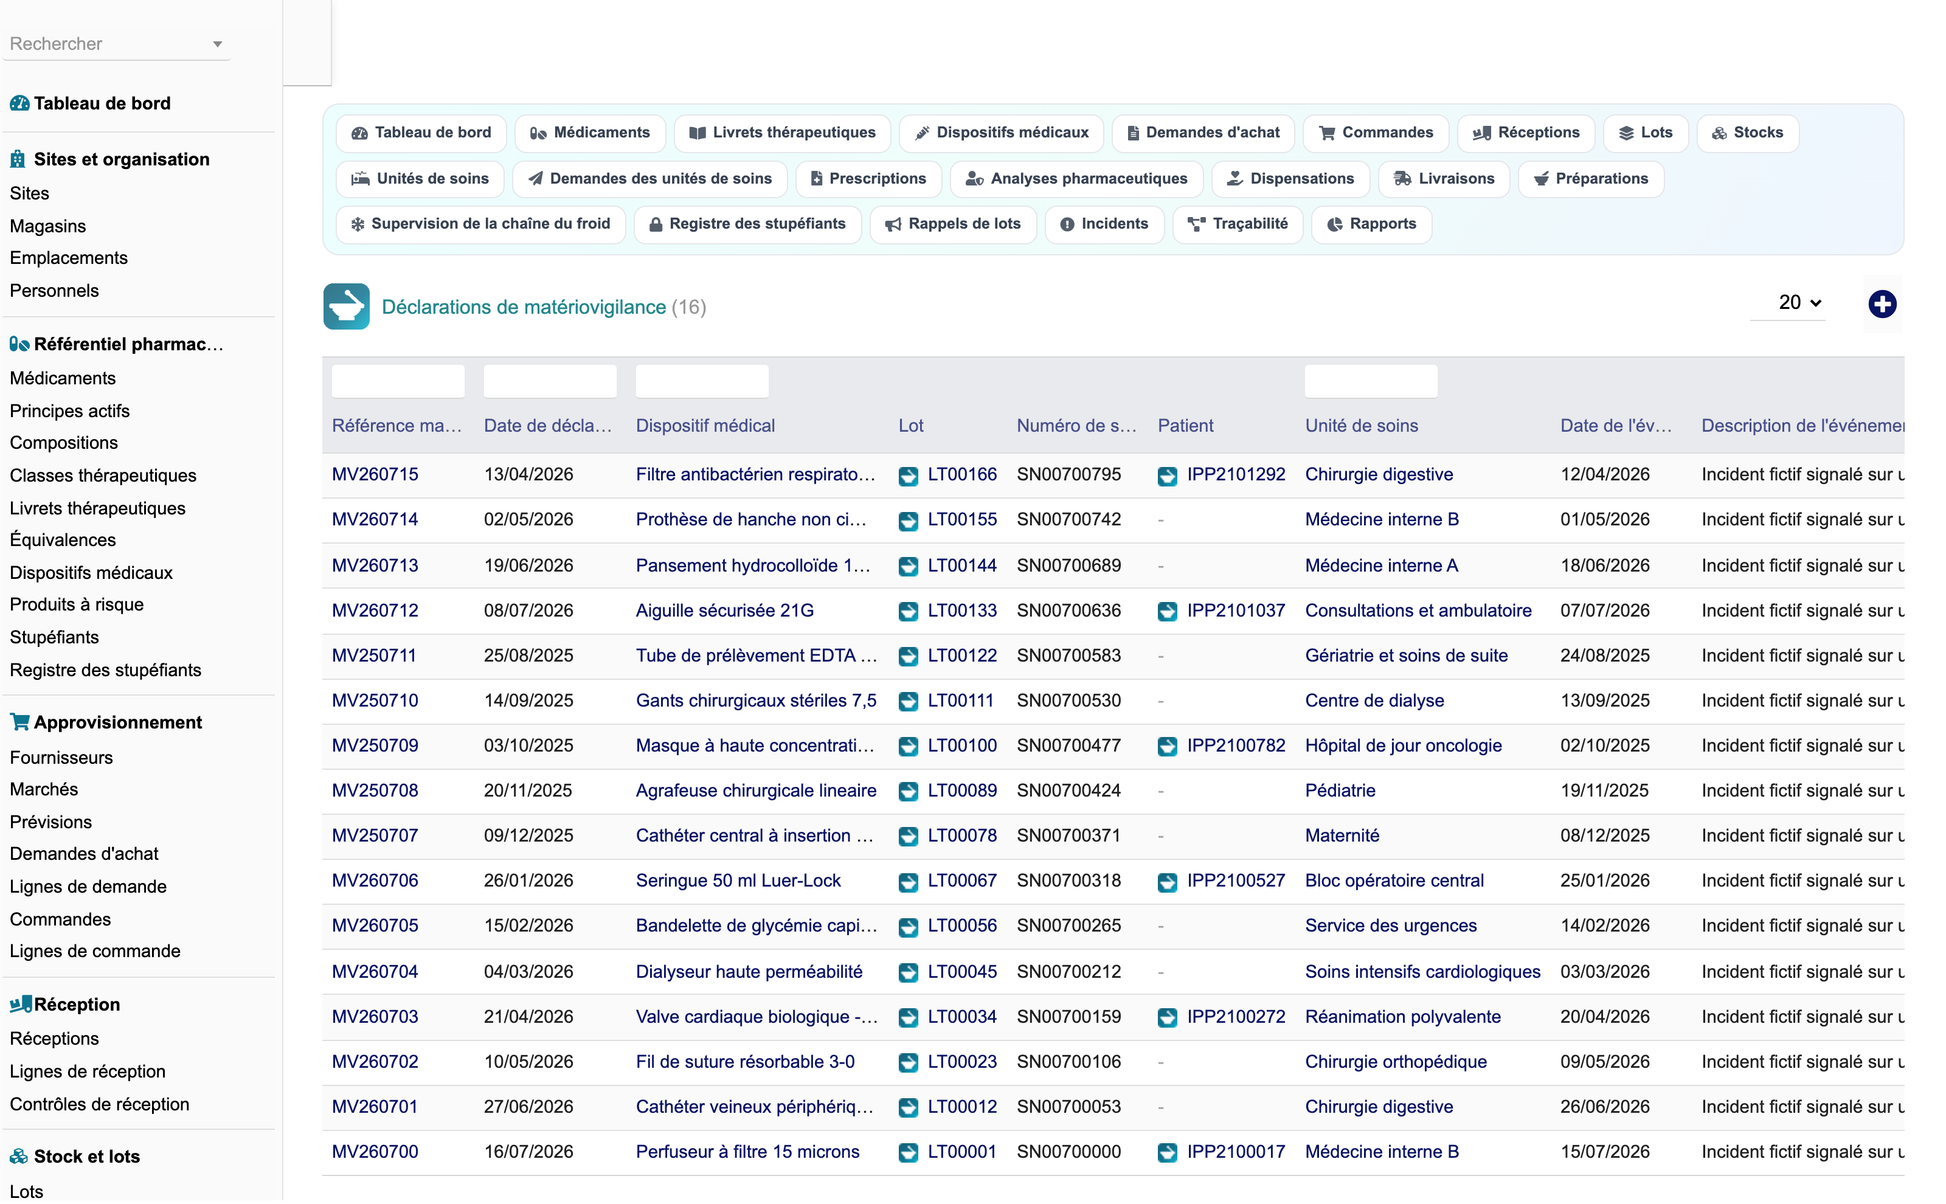Click the Date de déclaration filter field

[550, 381]
